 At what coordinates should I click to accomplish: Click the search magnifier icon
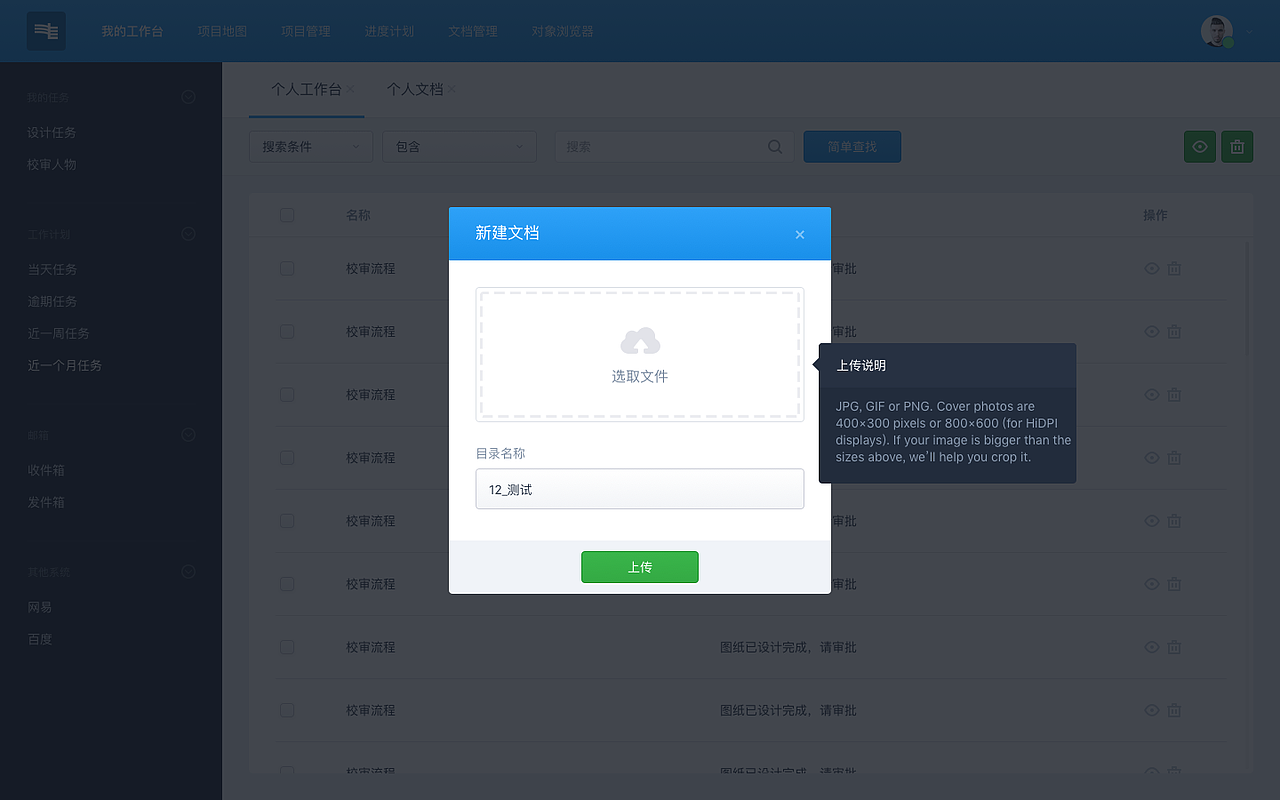[775, 146]
